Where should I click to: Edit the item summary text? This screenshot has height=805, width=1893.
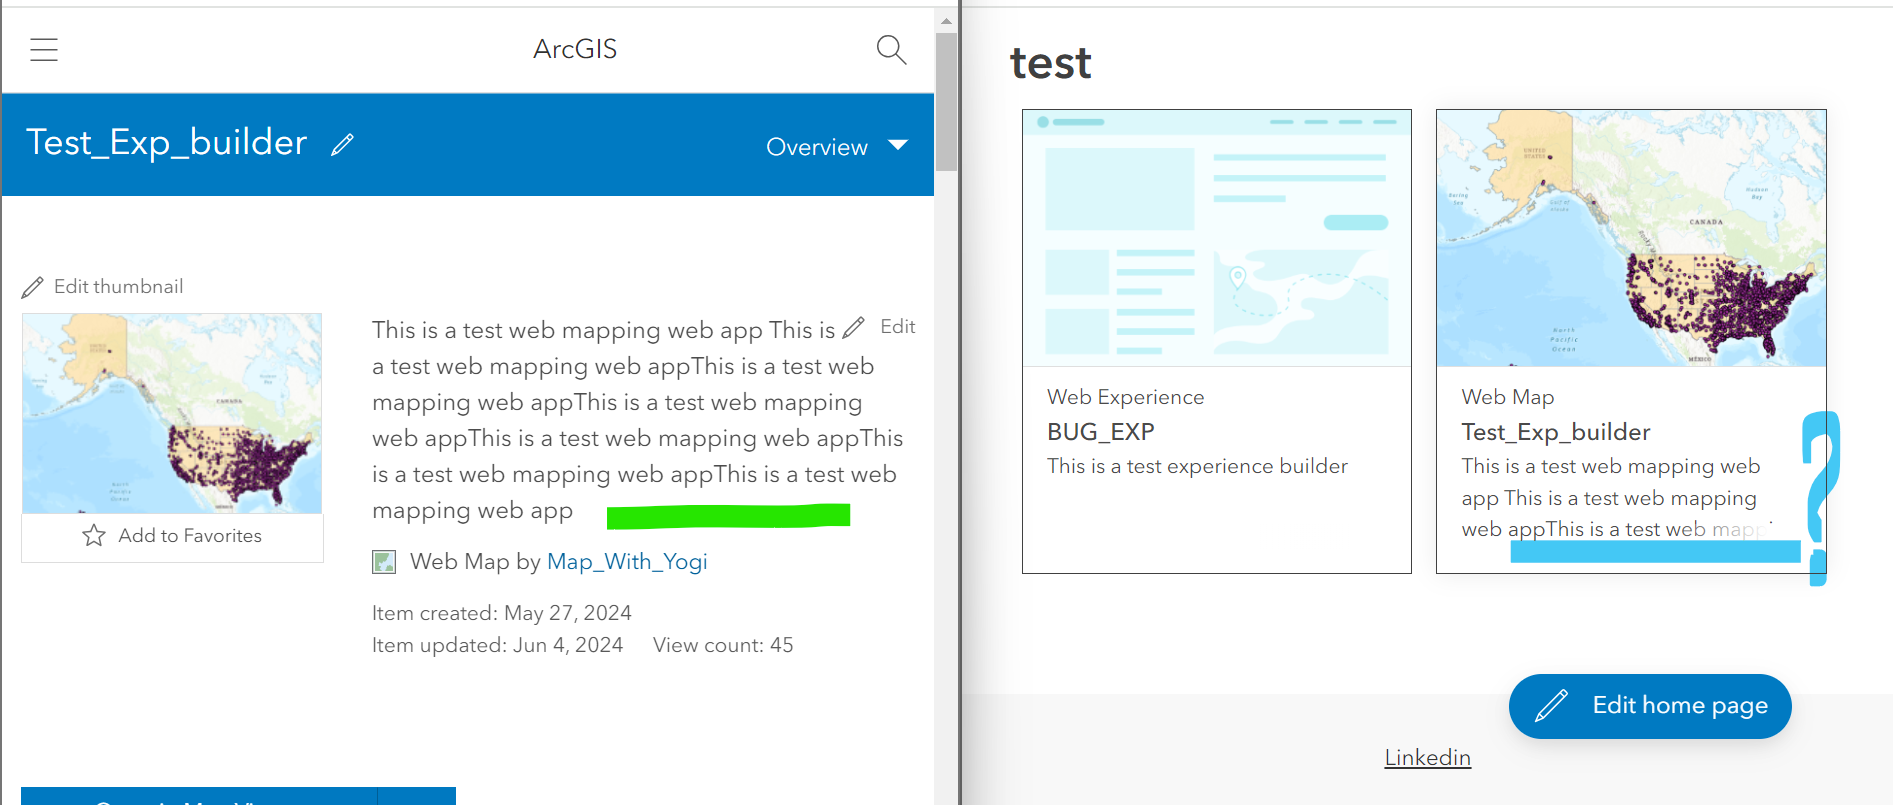click(x=880, y=327)
